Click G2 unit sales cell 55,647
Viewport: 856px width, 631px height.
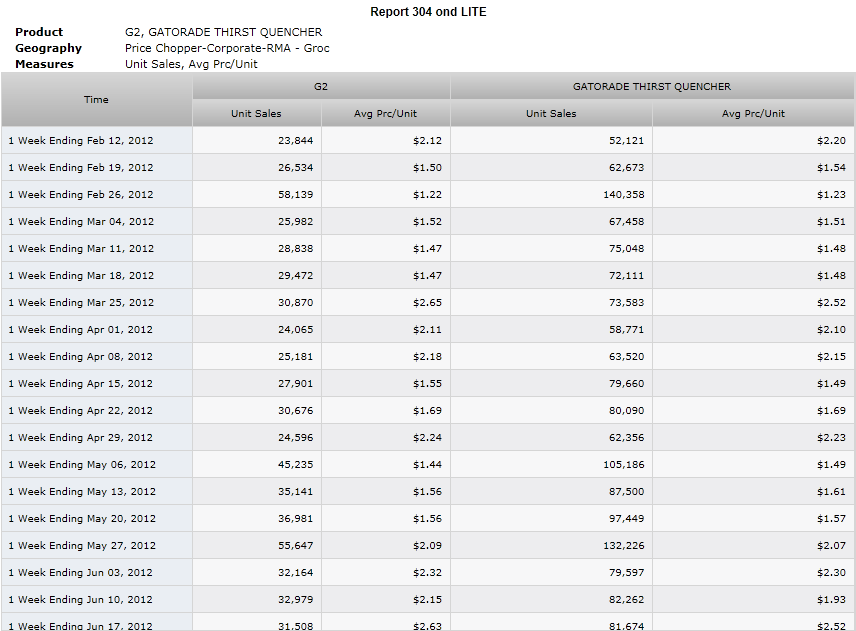(257, 546)
